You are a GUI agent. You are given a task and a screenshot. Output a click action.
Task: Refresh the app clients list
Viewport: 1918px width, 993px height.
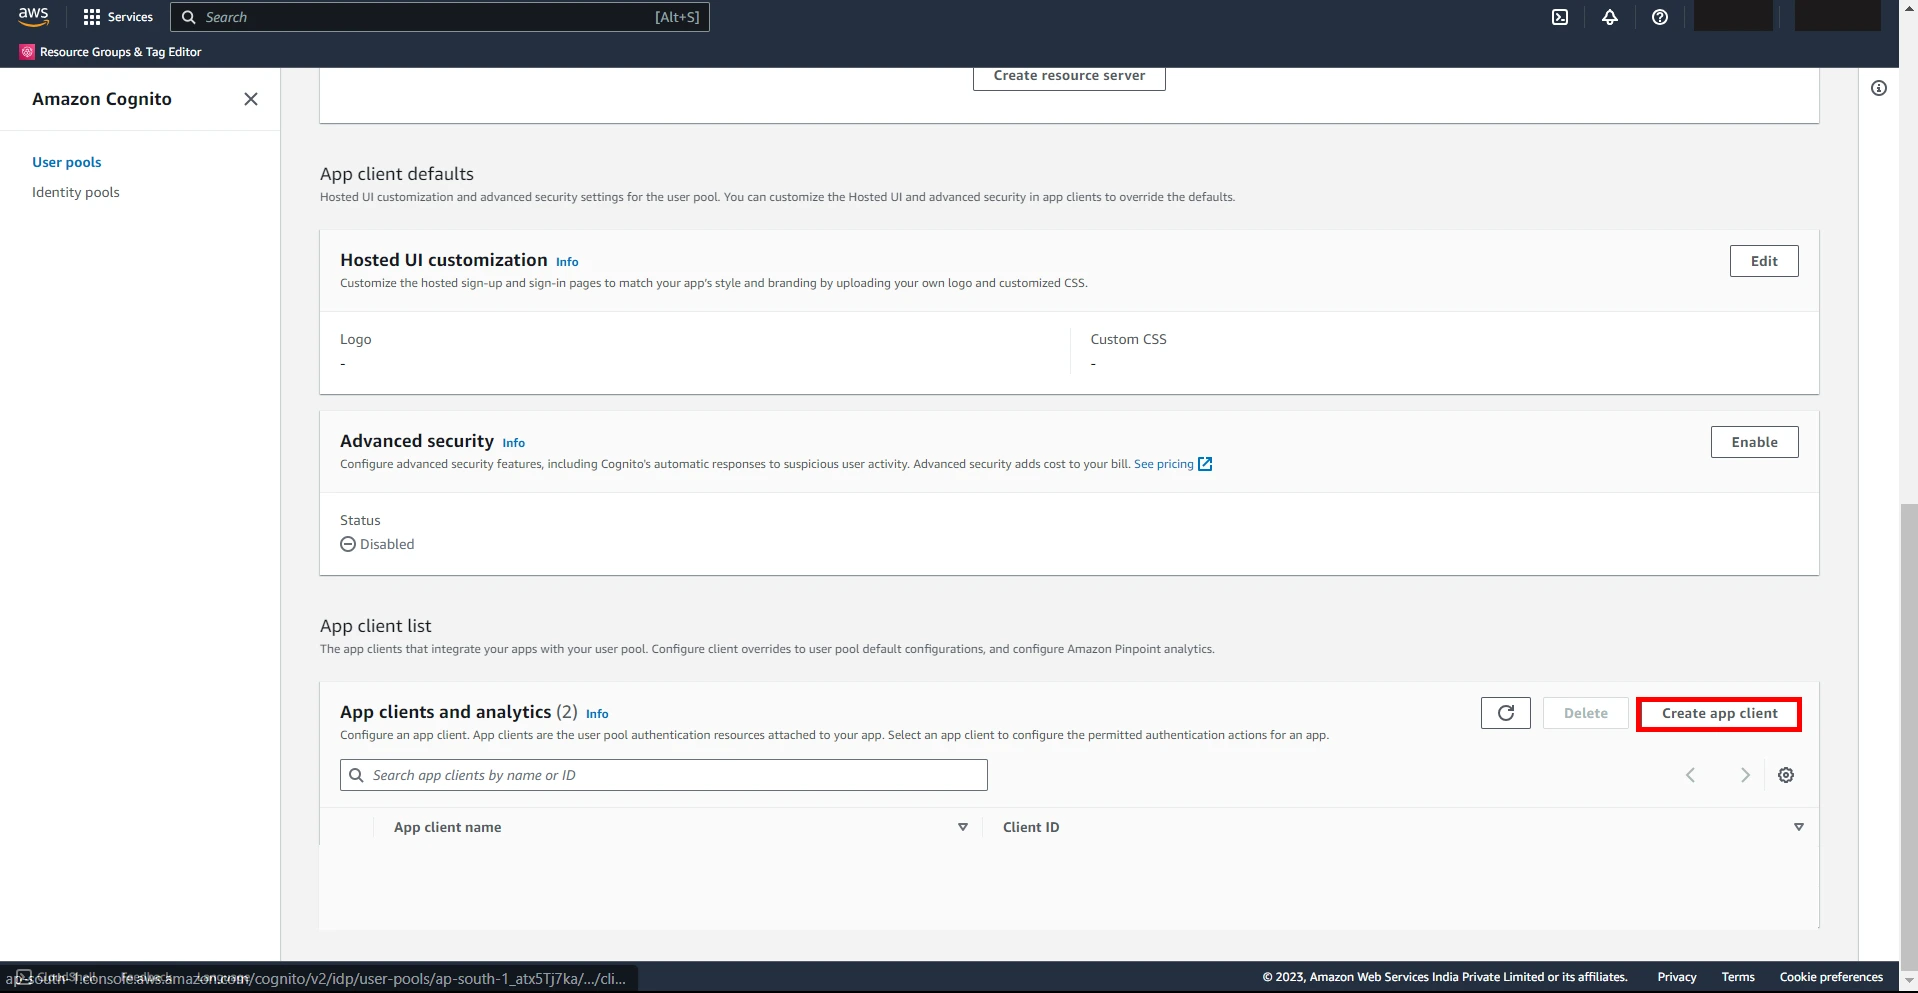click(1506, 713)
